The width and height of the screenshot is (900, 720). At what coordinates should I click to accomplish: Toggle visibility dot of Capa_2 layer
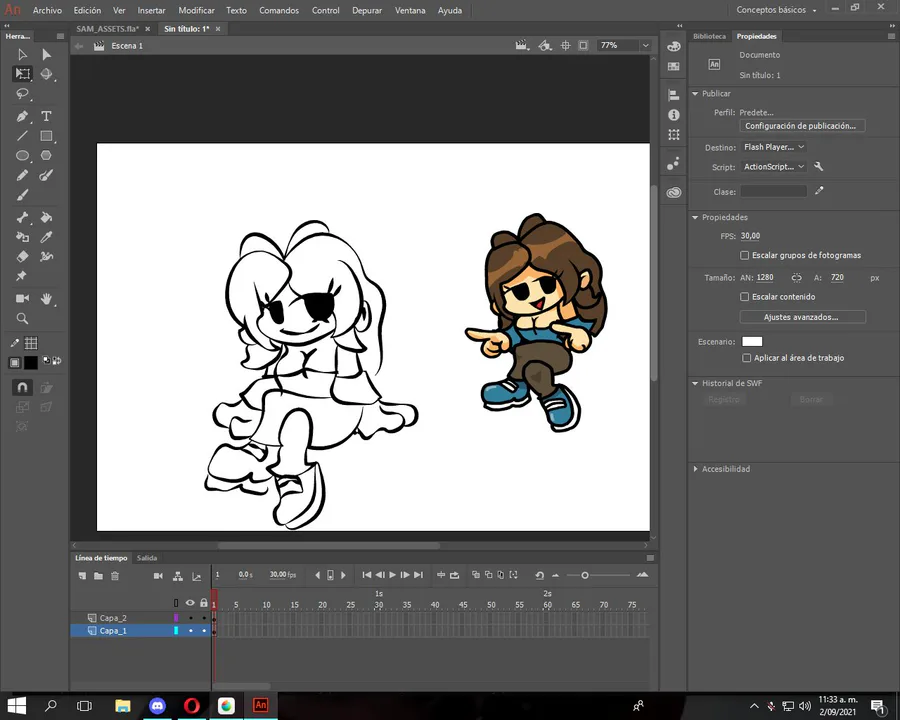click(191, 618)
